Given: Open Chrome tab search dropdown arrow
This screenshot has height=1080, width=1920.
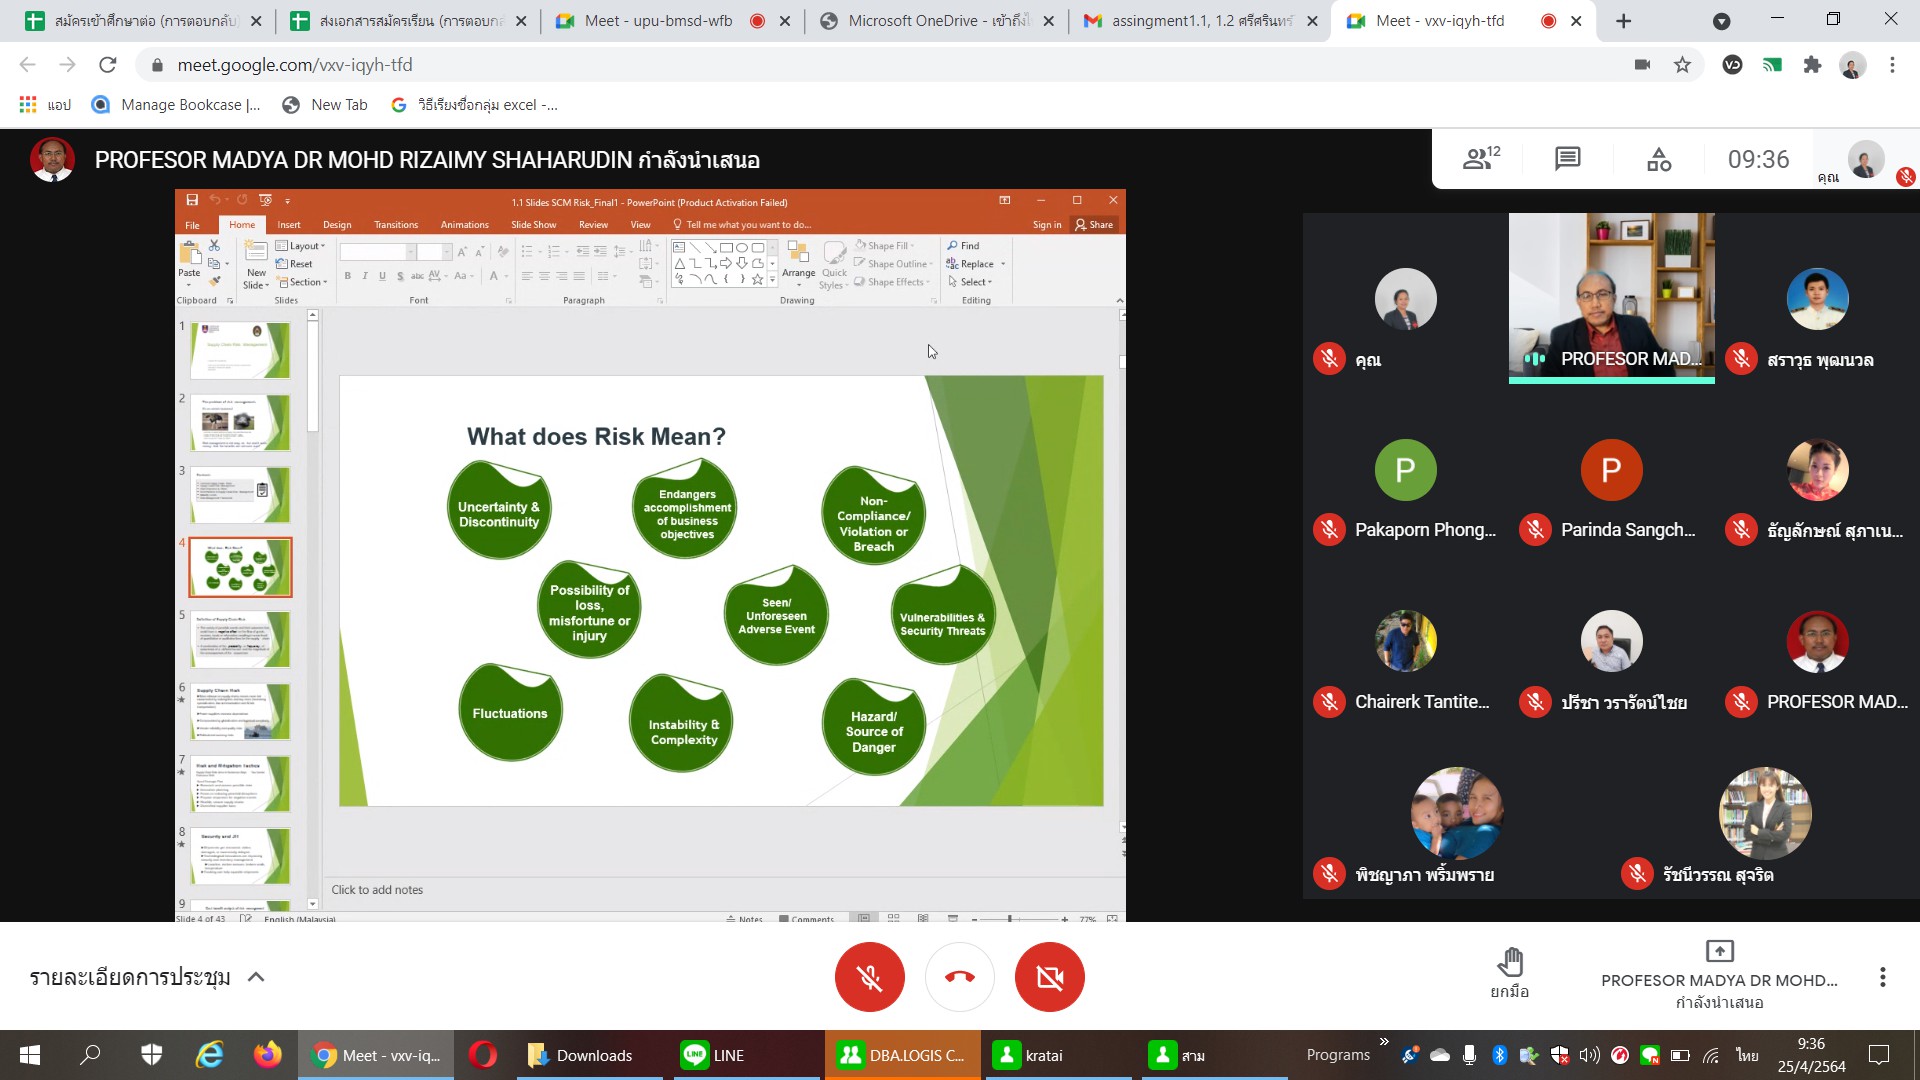Looking at the screenshot, I should click(1721, 21).
